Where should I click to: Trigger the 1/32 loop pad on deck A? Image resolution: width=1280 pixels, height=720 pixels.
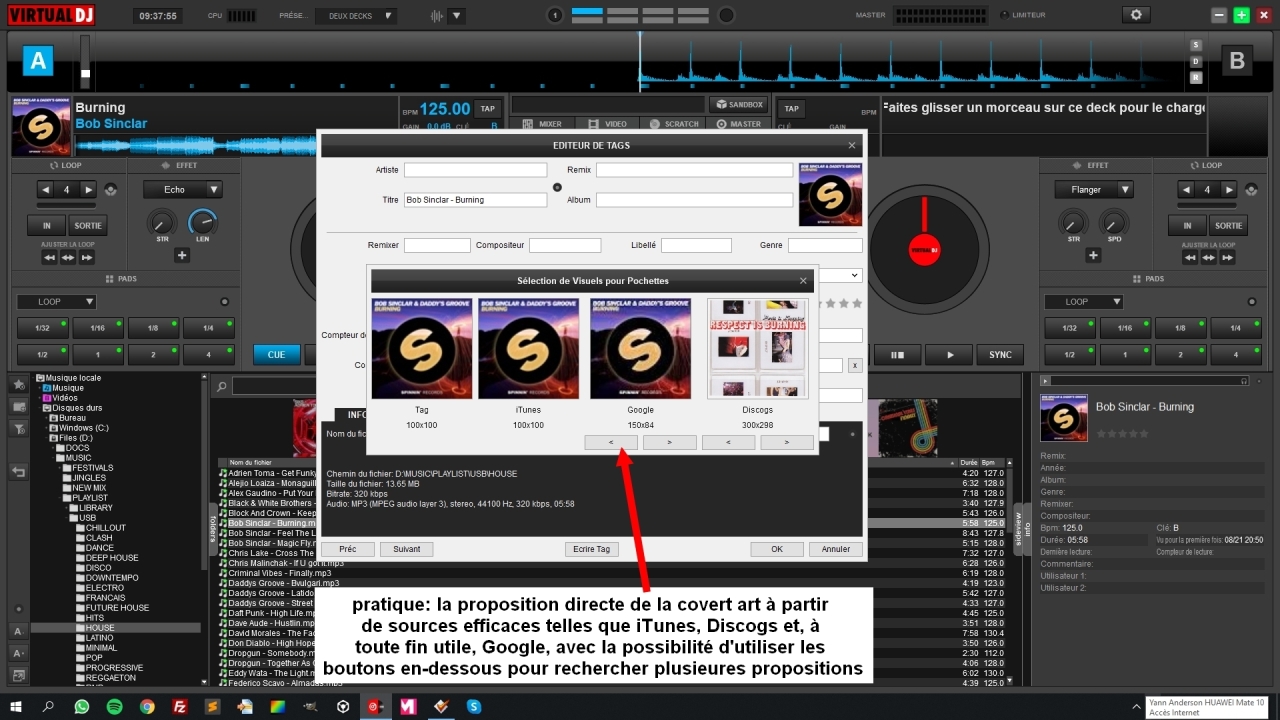tap(42, 328)
